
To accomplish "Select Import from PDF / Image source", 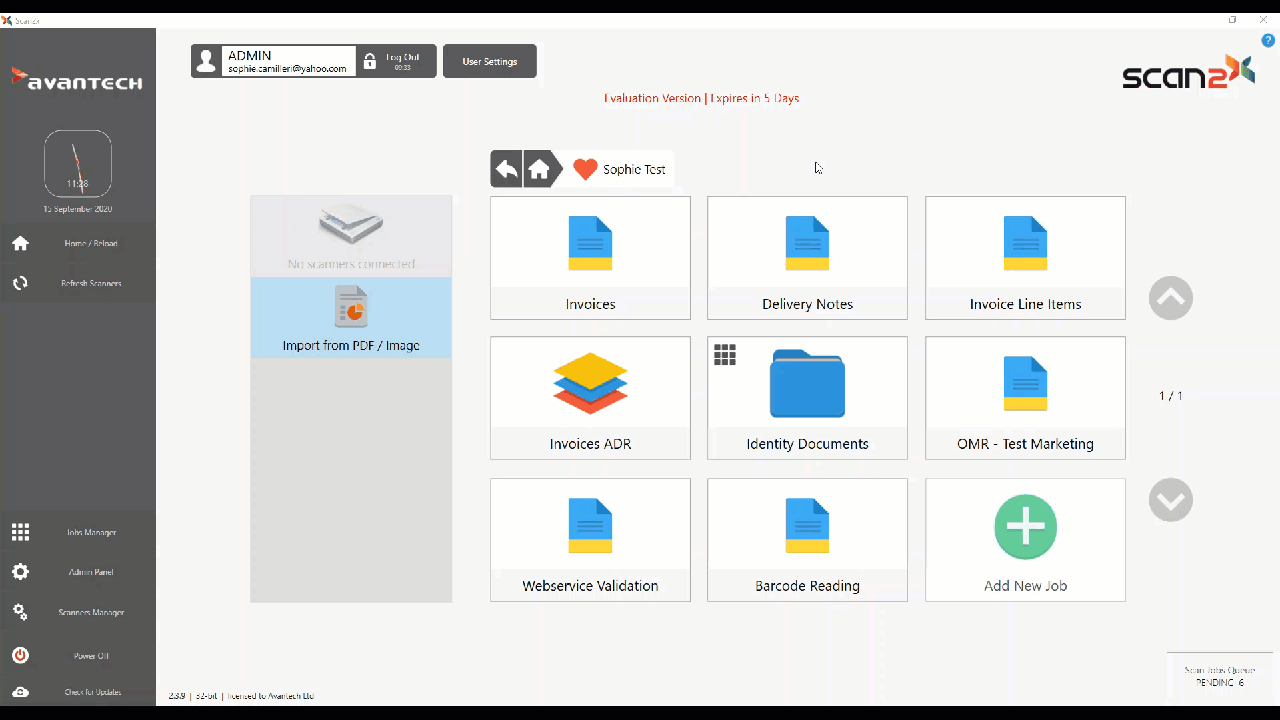I will (x=351, y=318).
